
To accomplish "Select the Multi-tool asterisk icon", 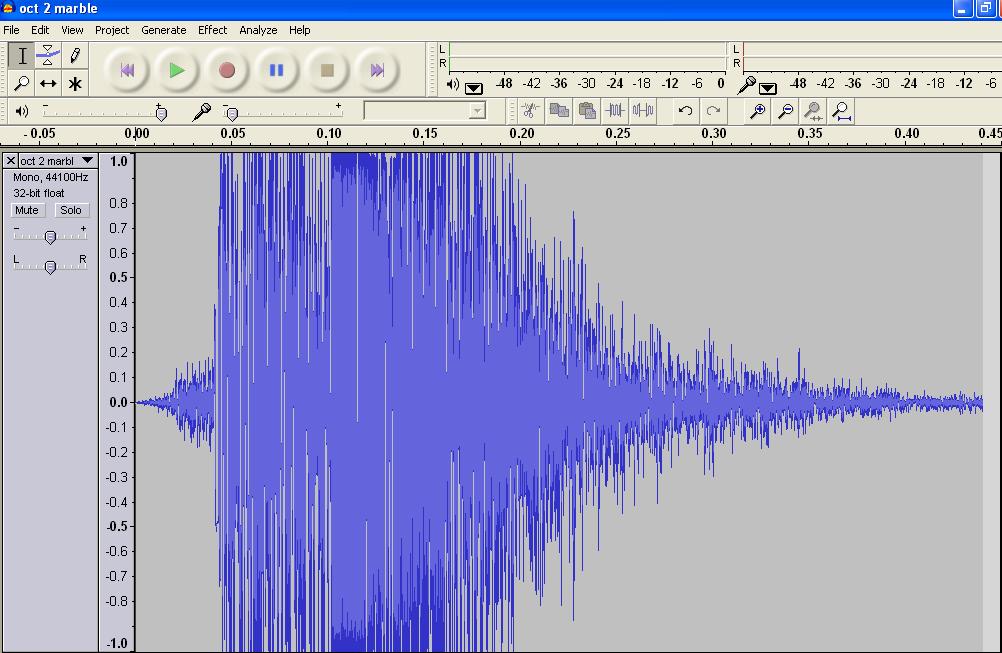I will pyautogui.click(x=75, y=83).
